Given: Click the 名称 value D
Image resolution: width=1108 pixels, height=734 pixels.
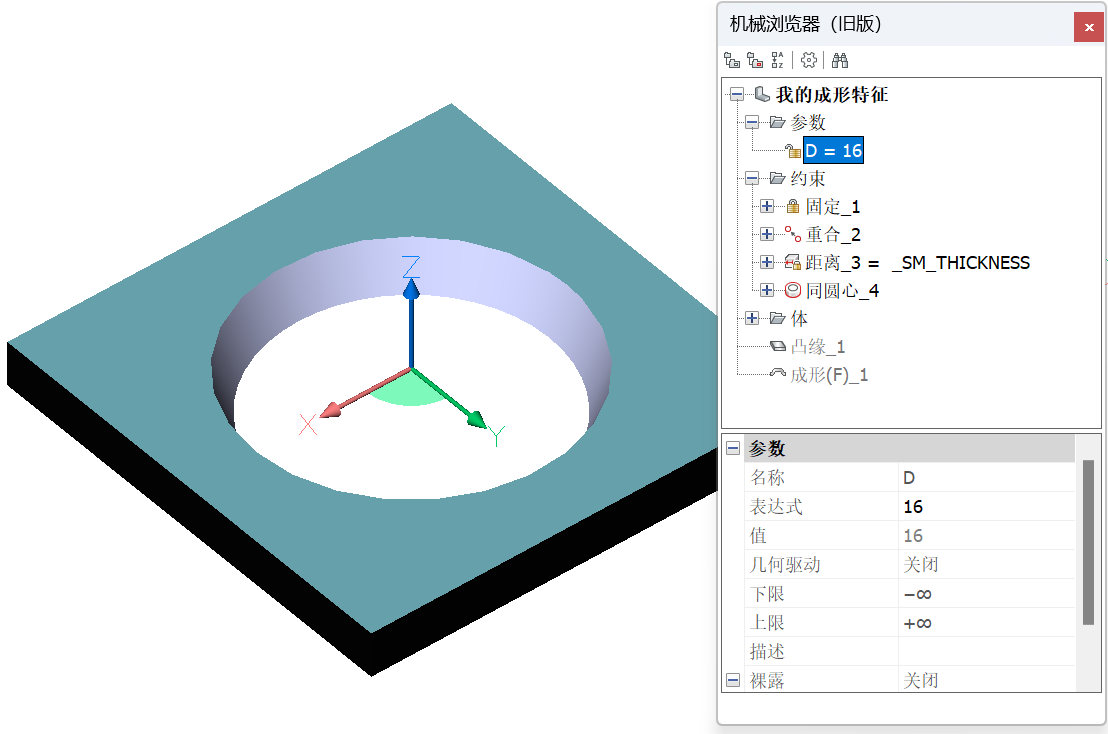Looking at the screenshot, I should (x=986, y=478).
